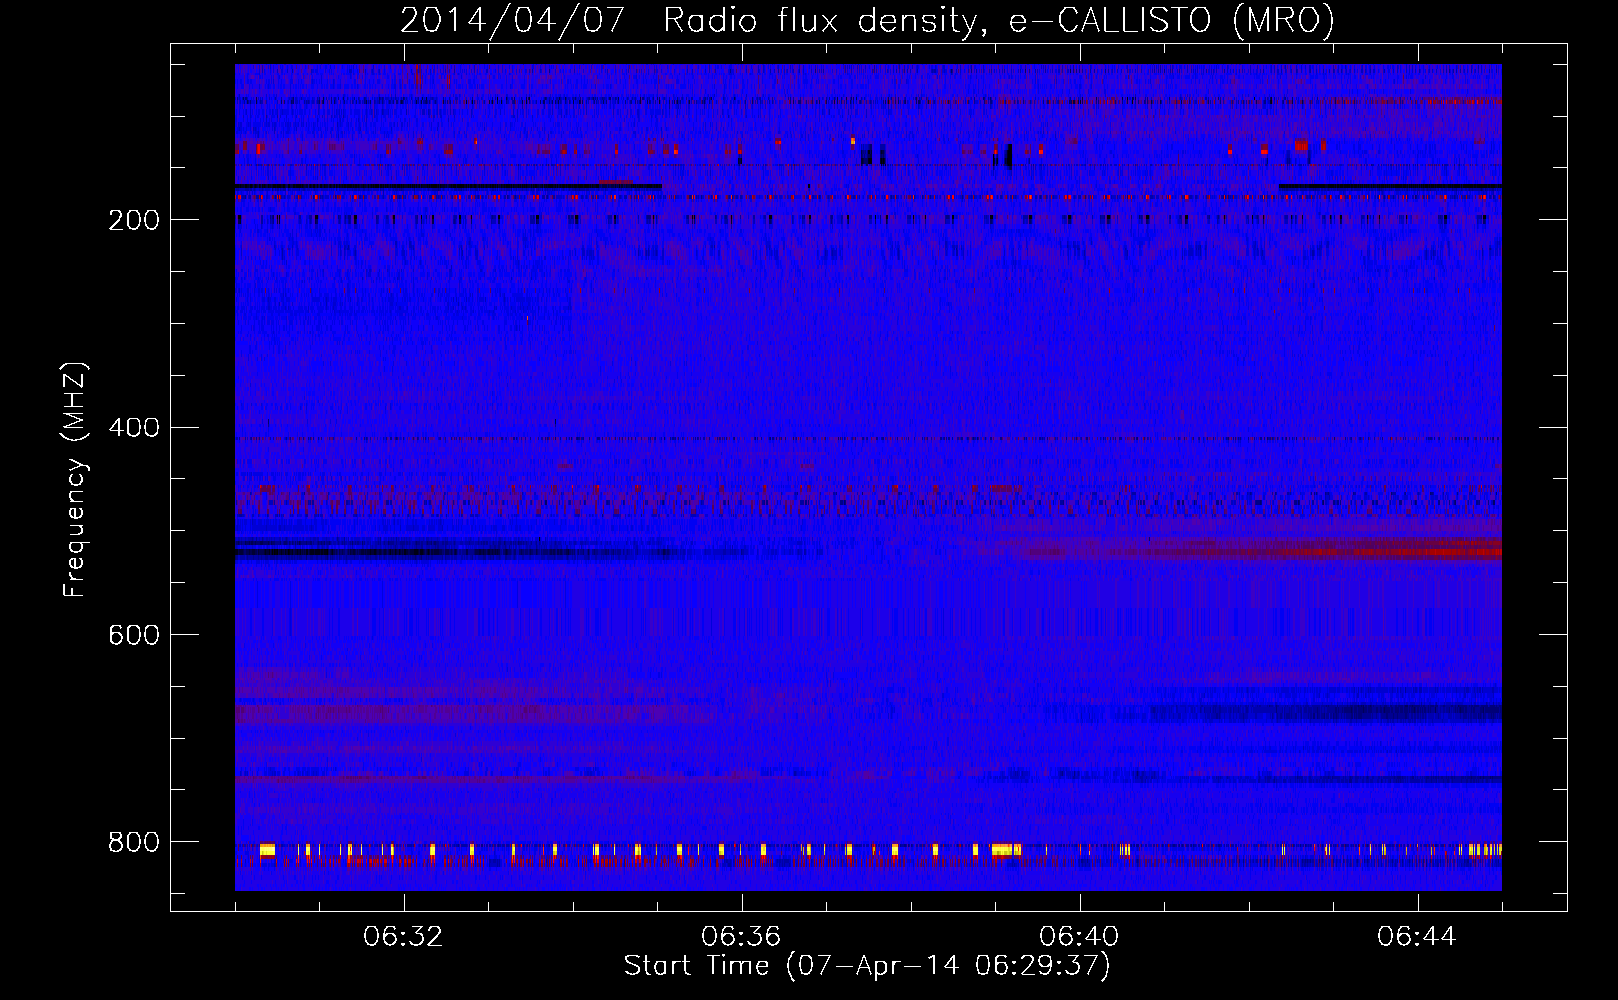Screen dimensions: 1618x1000
Task: Click the 'Start Time (07-Apr-14 06:29:37)' x-axis label
Action: [867, 966]
